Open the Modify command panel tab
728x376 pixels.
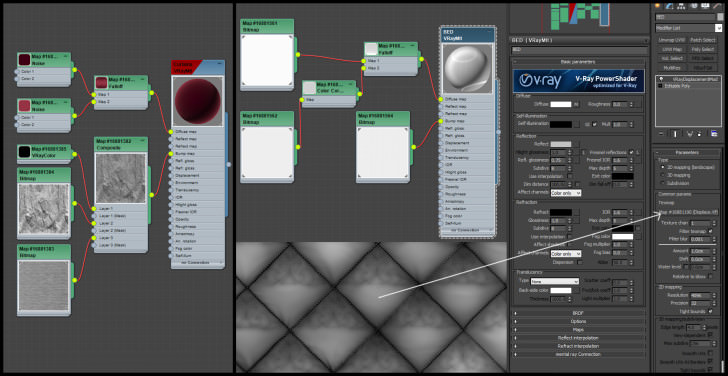tap(669, 6)
